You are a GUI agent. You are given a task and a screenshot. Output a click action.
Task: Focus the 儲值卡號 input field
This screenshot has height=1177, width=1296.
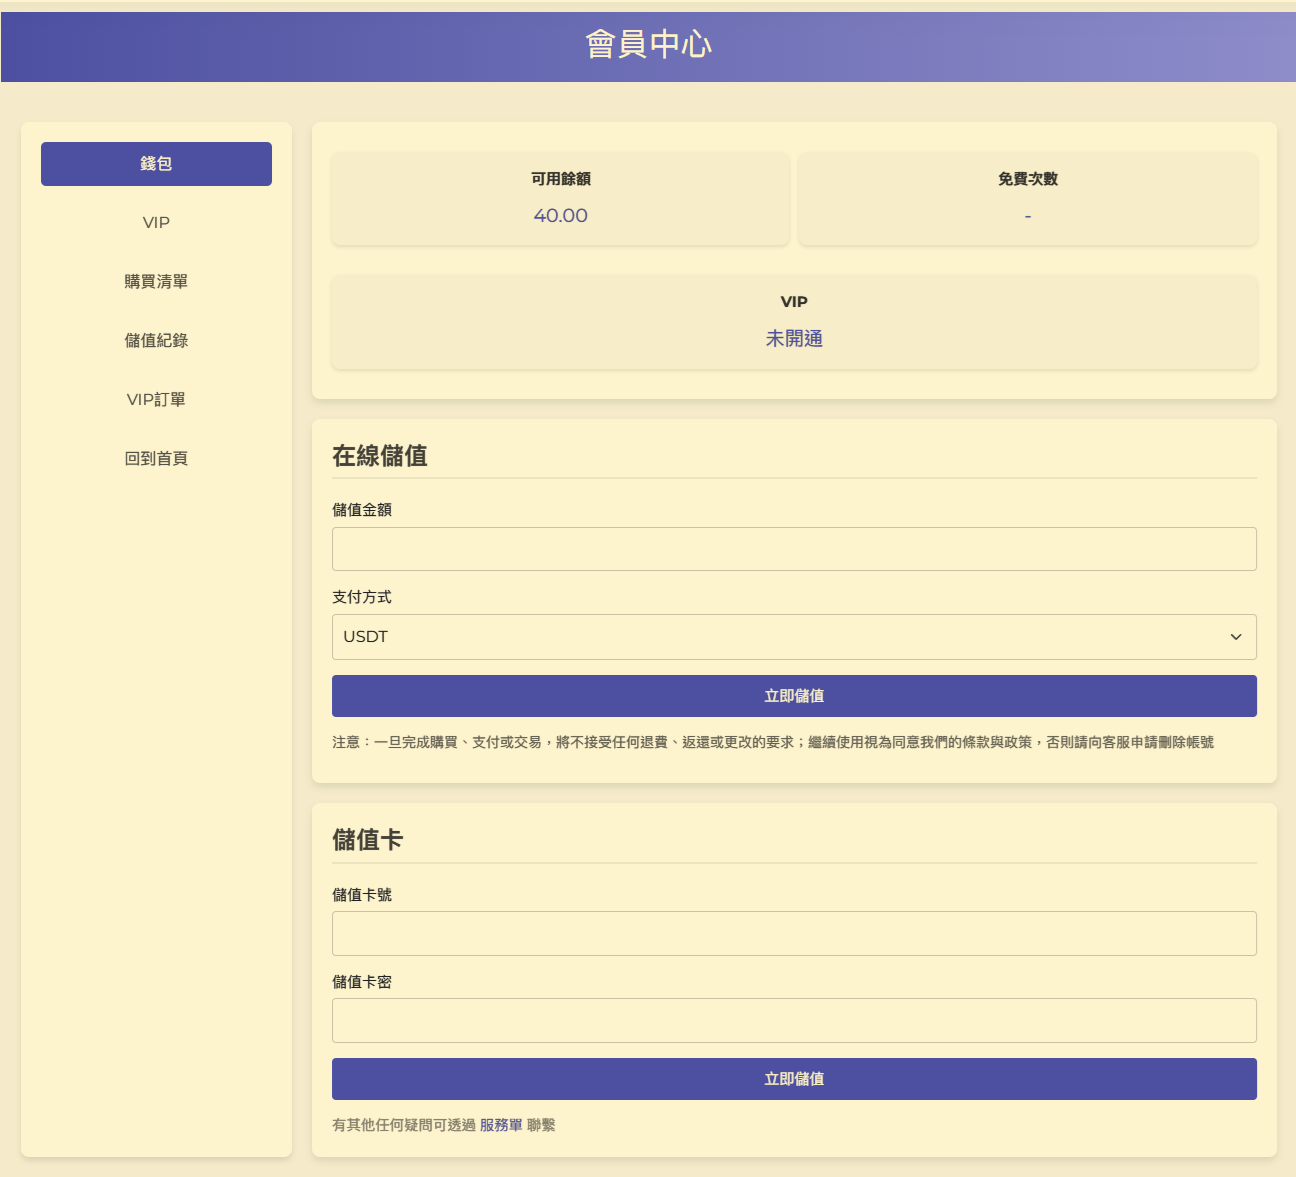click(794, 933)
